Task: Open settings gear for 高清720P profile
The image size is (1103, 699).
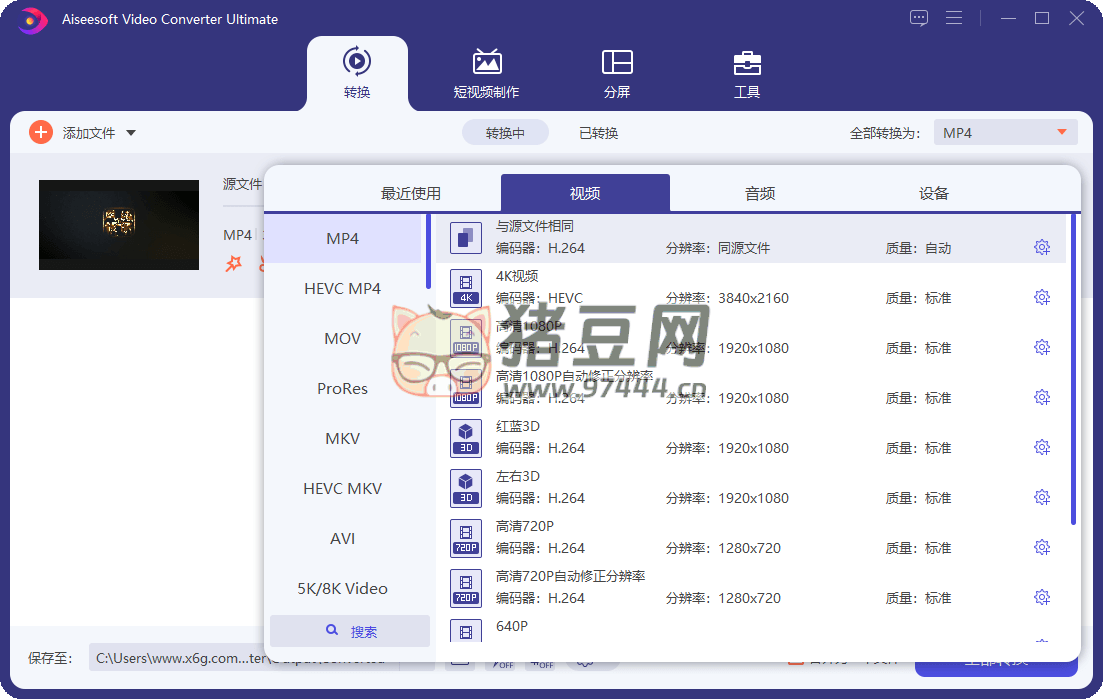Action: coord(1041,547)
